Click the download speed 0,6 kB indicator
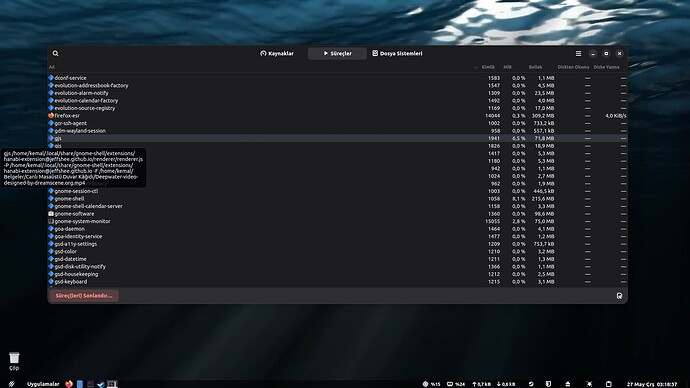The width and height of the screenshot is (690, 388). 506,384
